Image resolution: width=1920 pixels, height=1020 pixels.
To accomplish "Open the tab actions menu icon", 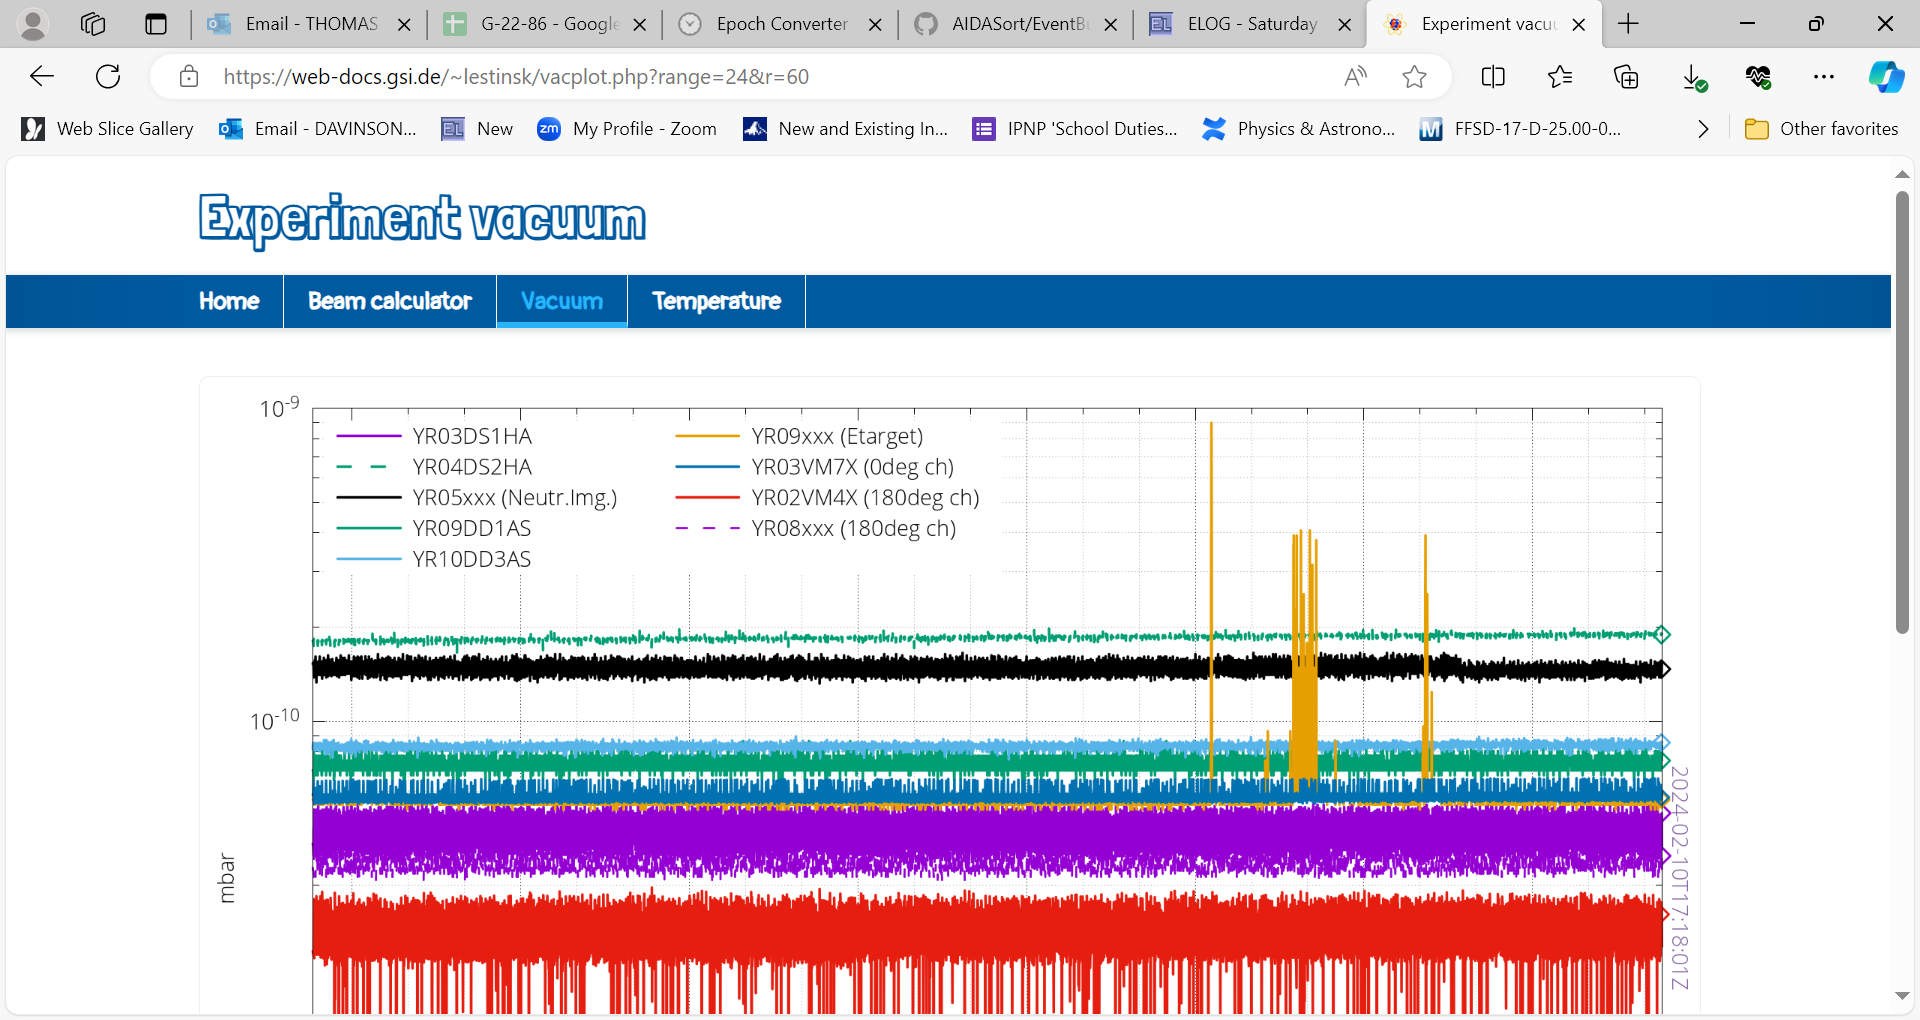I will [156, 24].
